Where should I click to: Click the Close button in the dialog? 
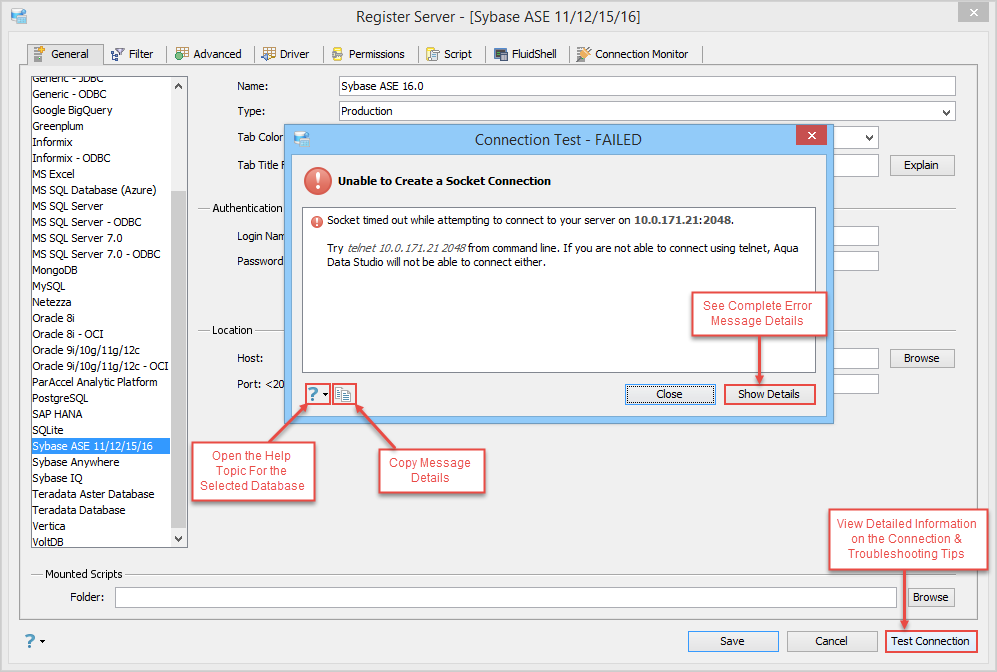click(670, 394)
